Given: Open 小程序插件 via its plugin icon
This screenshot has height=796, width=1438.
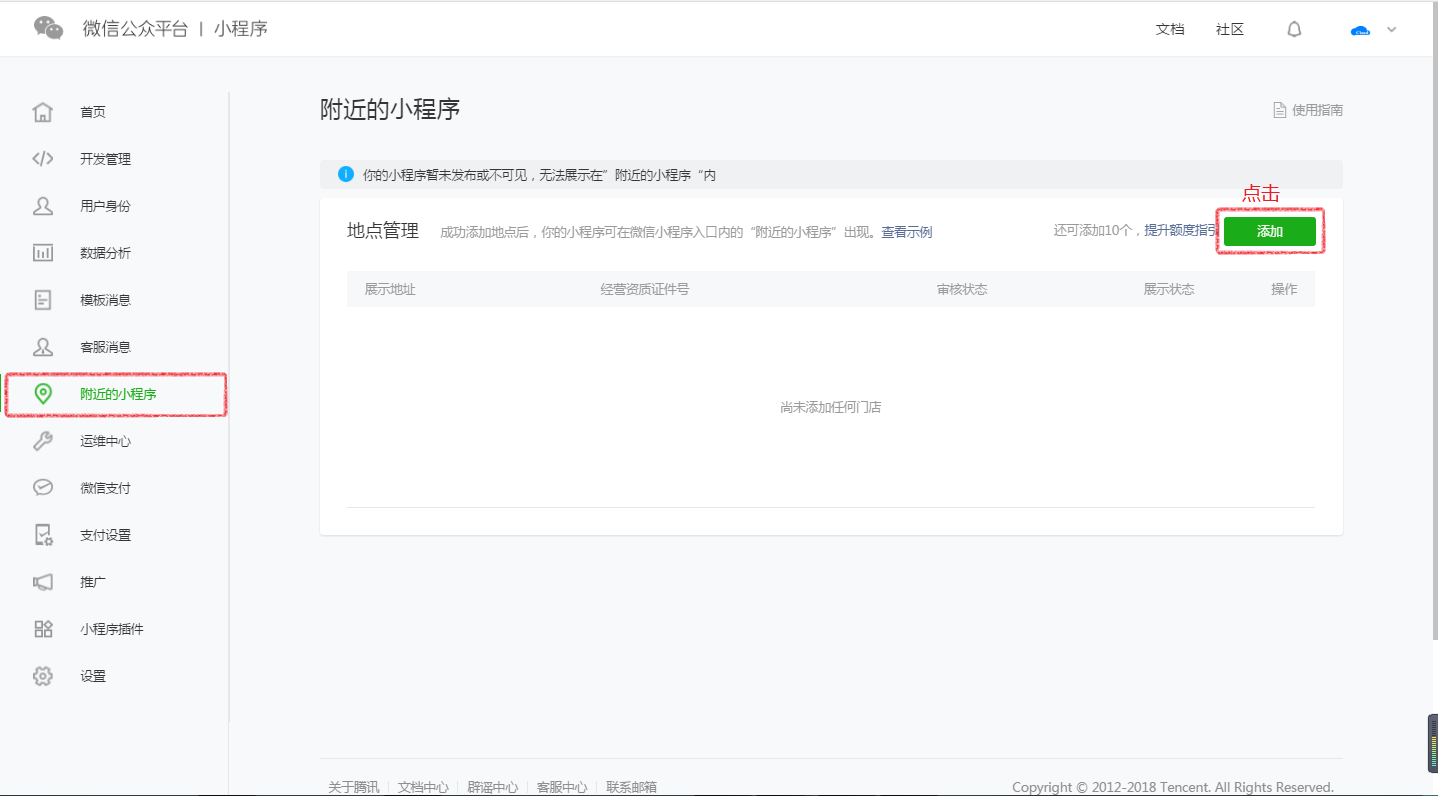Looking at the screenshot, I should point(43,628).
